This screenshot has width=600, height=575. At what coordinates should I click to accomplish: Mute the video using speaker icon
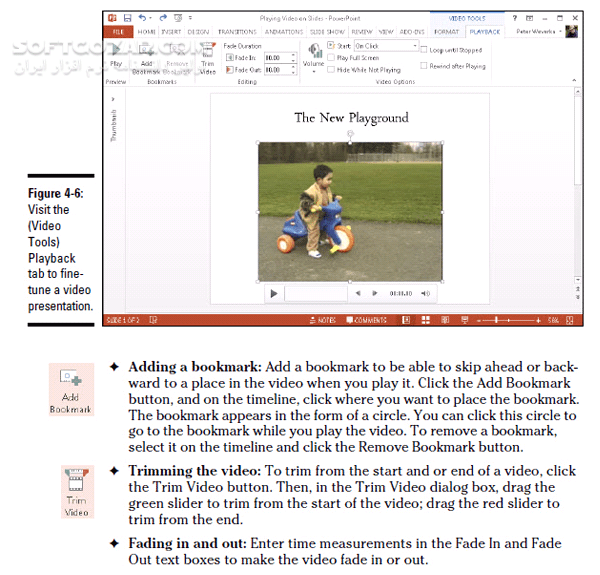(x=425, y=293)
